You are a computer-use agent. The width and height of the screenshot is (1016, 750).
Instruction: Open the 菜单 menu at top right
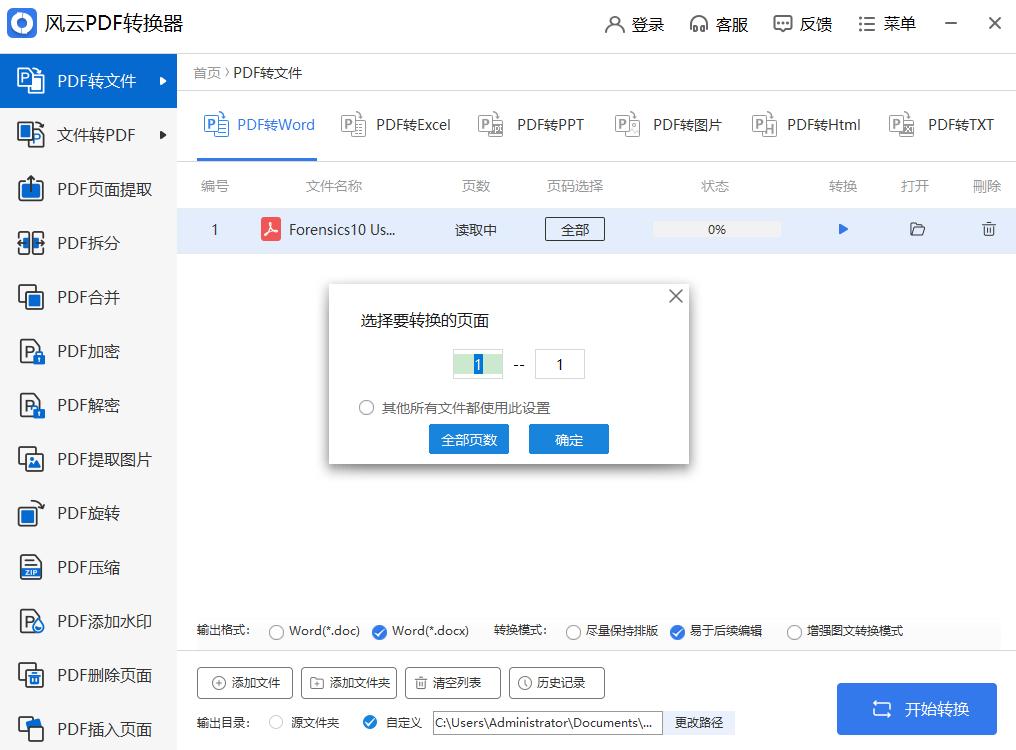(886, 23)
